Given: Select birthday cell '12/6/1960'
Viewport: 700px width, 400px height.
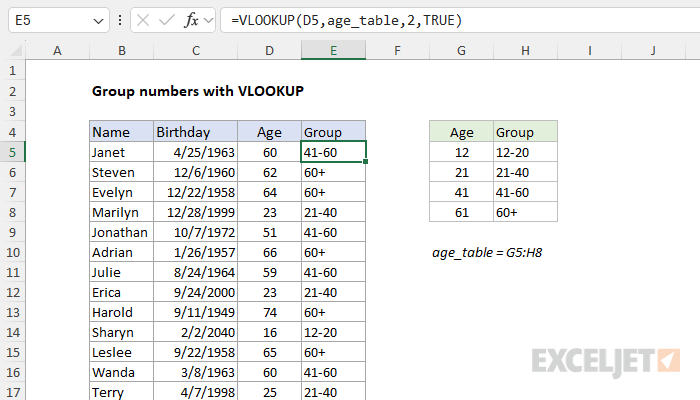Looking at the screenshot, I should pos(196,172).
